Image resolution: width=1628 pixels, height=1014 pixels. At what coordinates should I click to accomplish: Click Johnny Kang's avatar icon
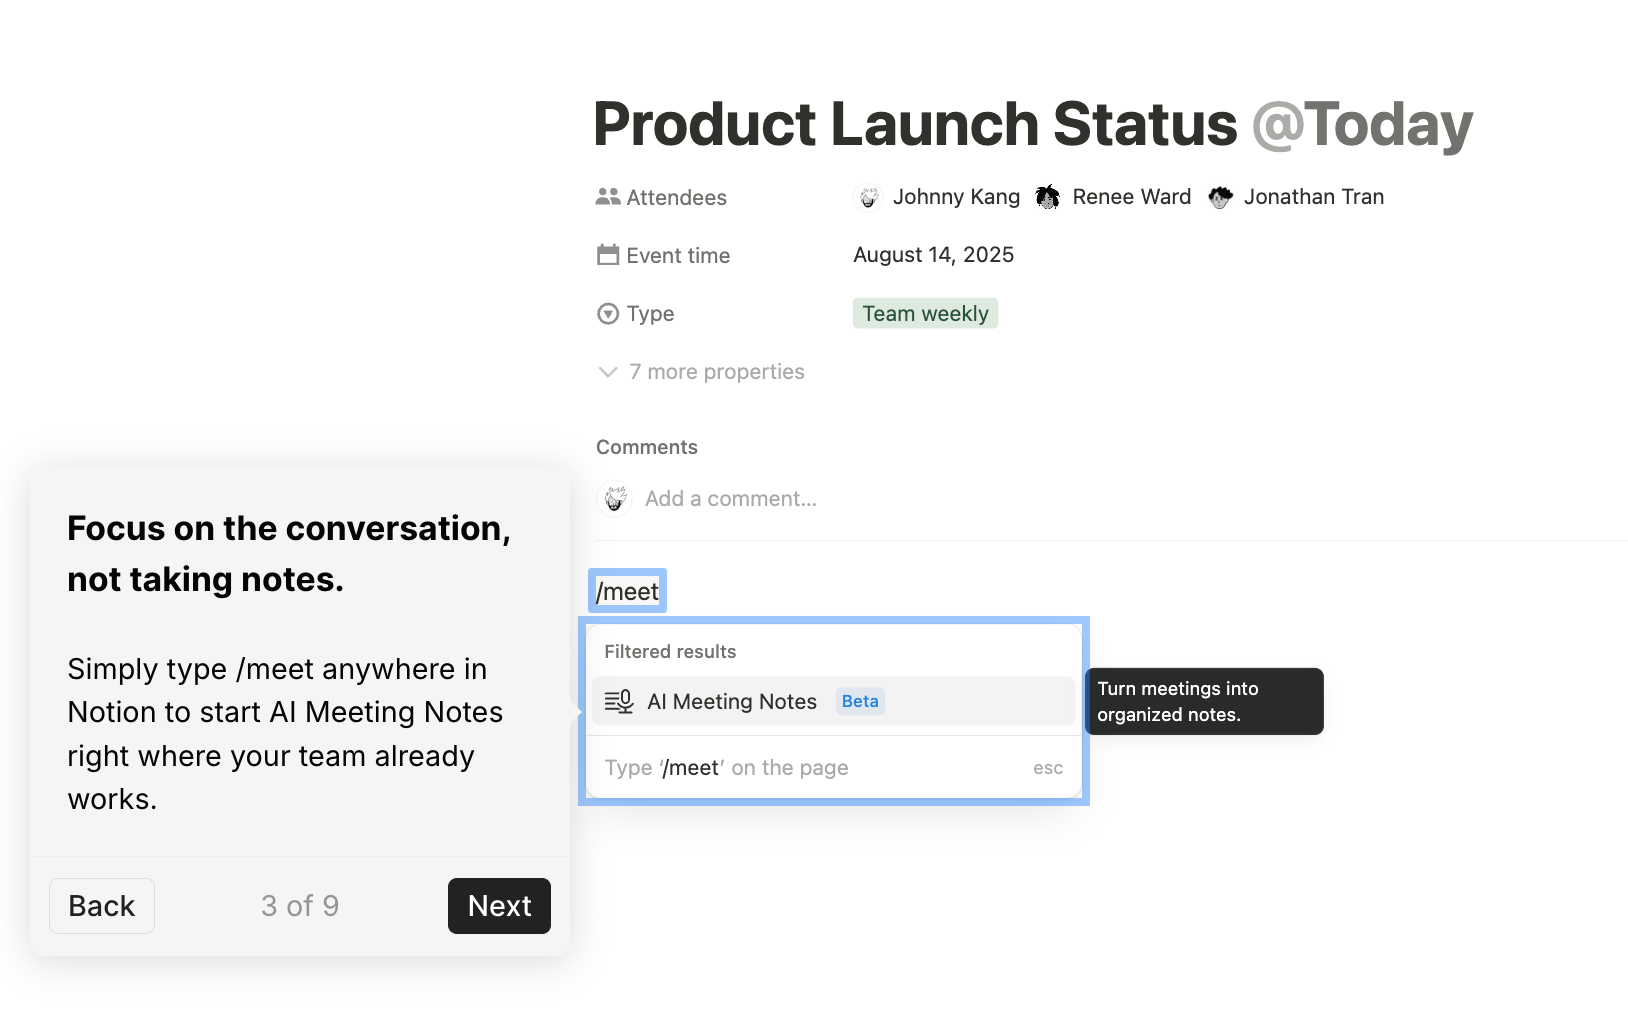point(868,197)
